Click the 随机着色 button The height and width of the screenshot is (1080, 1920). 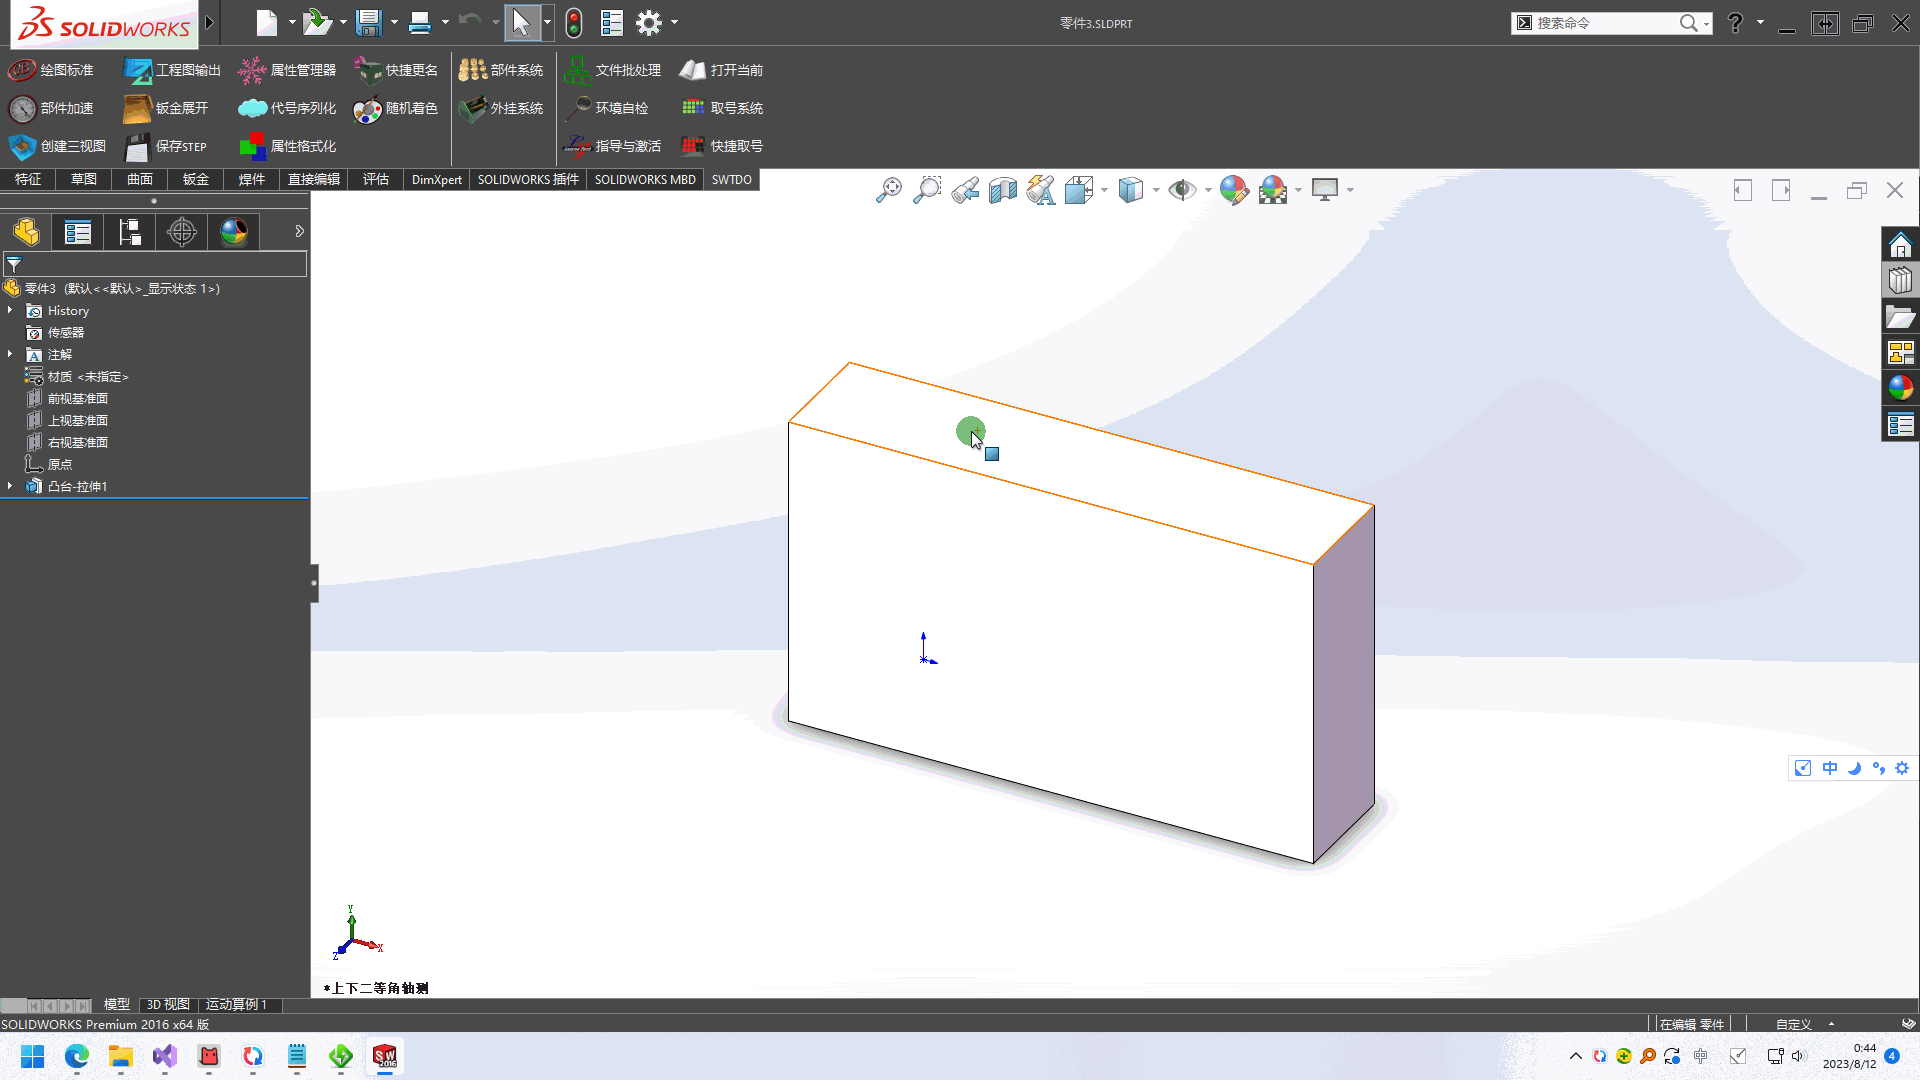click(397, 108)
